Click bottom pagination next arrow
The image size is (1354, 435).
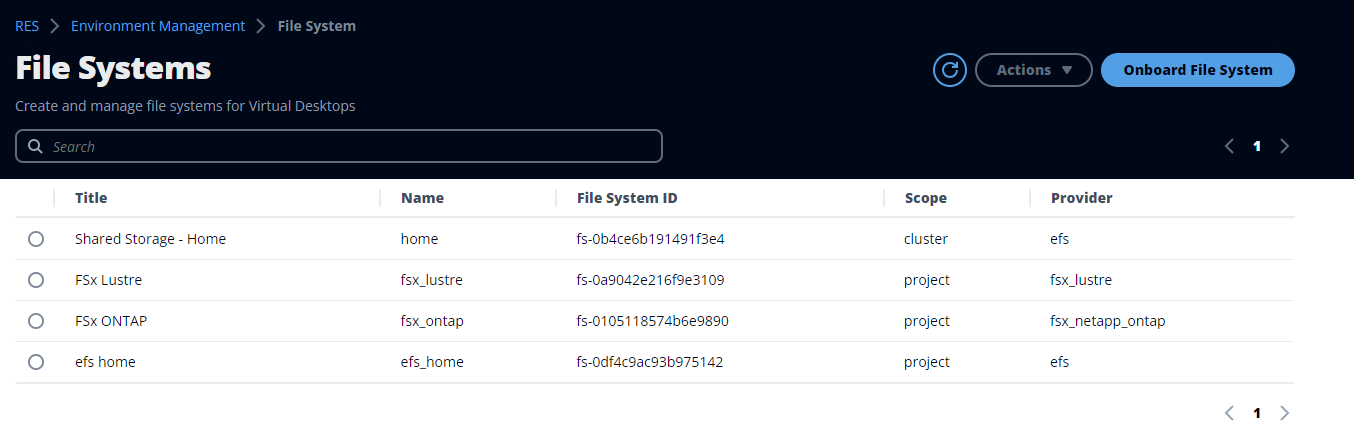[1285, 413]
